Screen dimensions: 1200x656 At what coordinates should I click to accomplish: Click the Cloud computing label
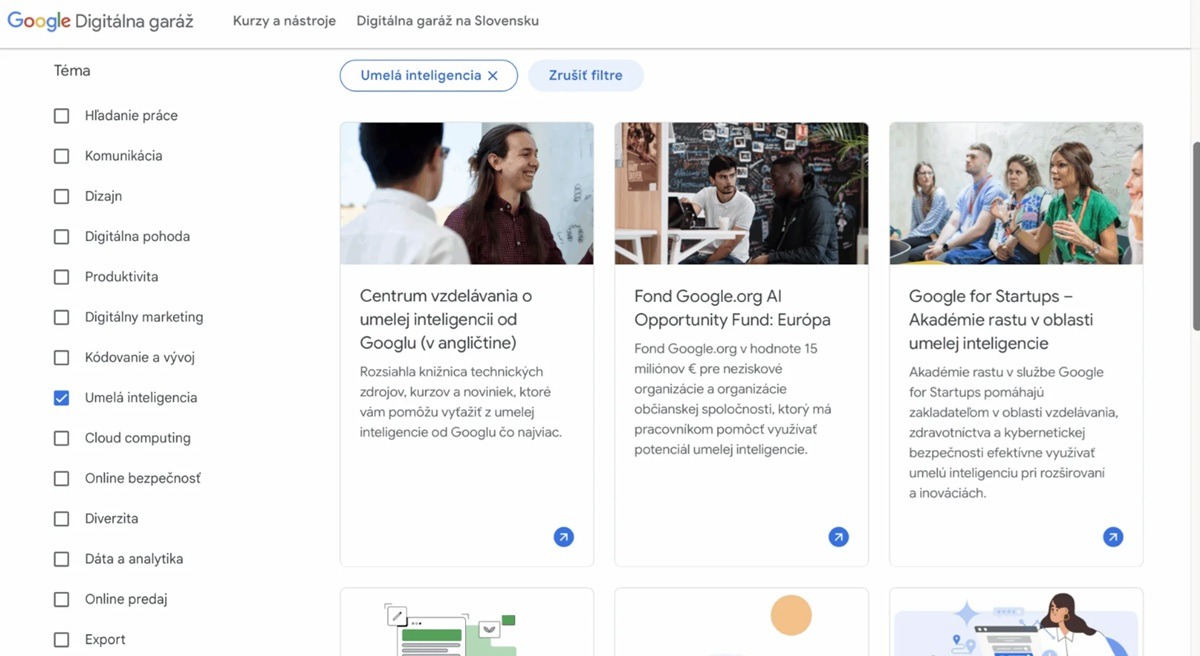pyautogui.click(x=138, y=438)
